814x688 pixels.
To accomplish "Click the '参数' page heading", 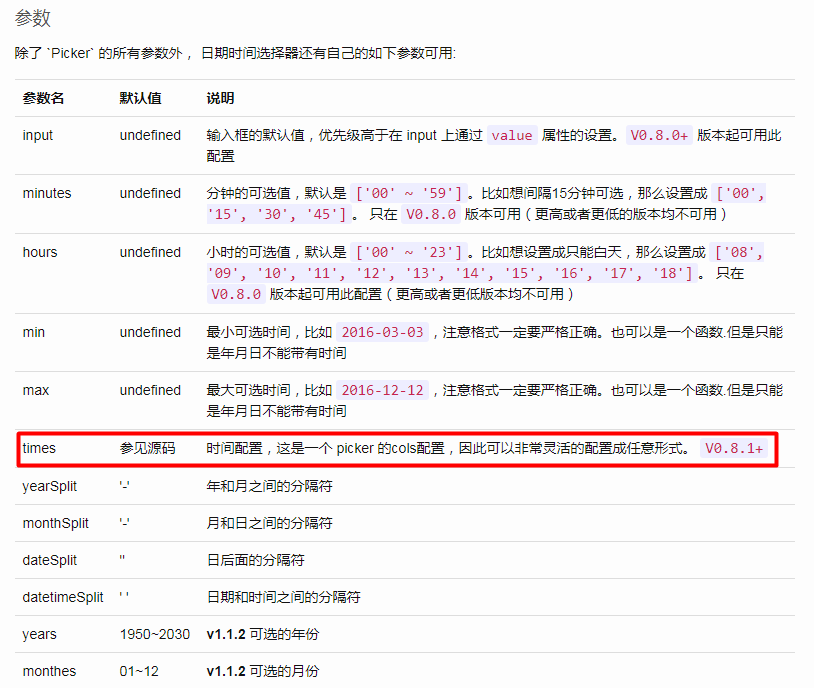I will (31, 18).
